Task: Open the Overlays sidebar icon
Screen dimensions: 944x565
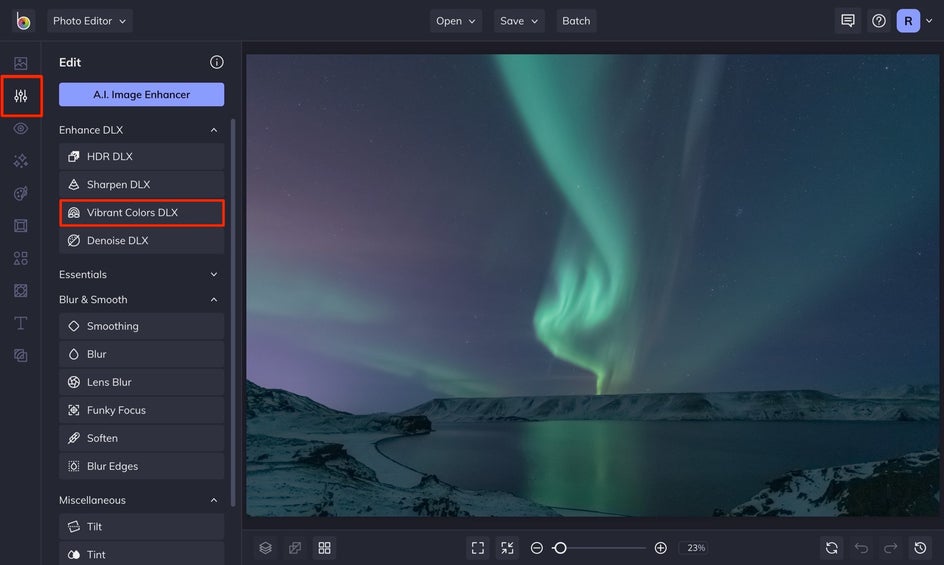Action: (x=20, y=291)
